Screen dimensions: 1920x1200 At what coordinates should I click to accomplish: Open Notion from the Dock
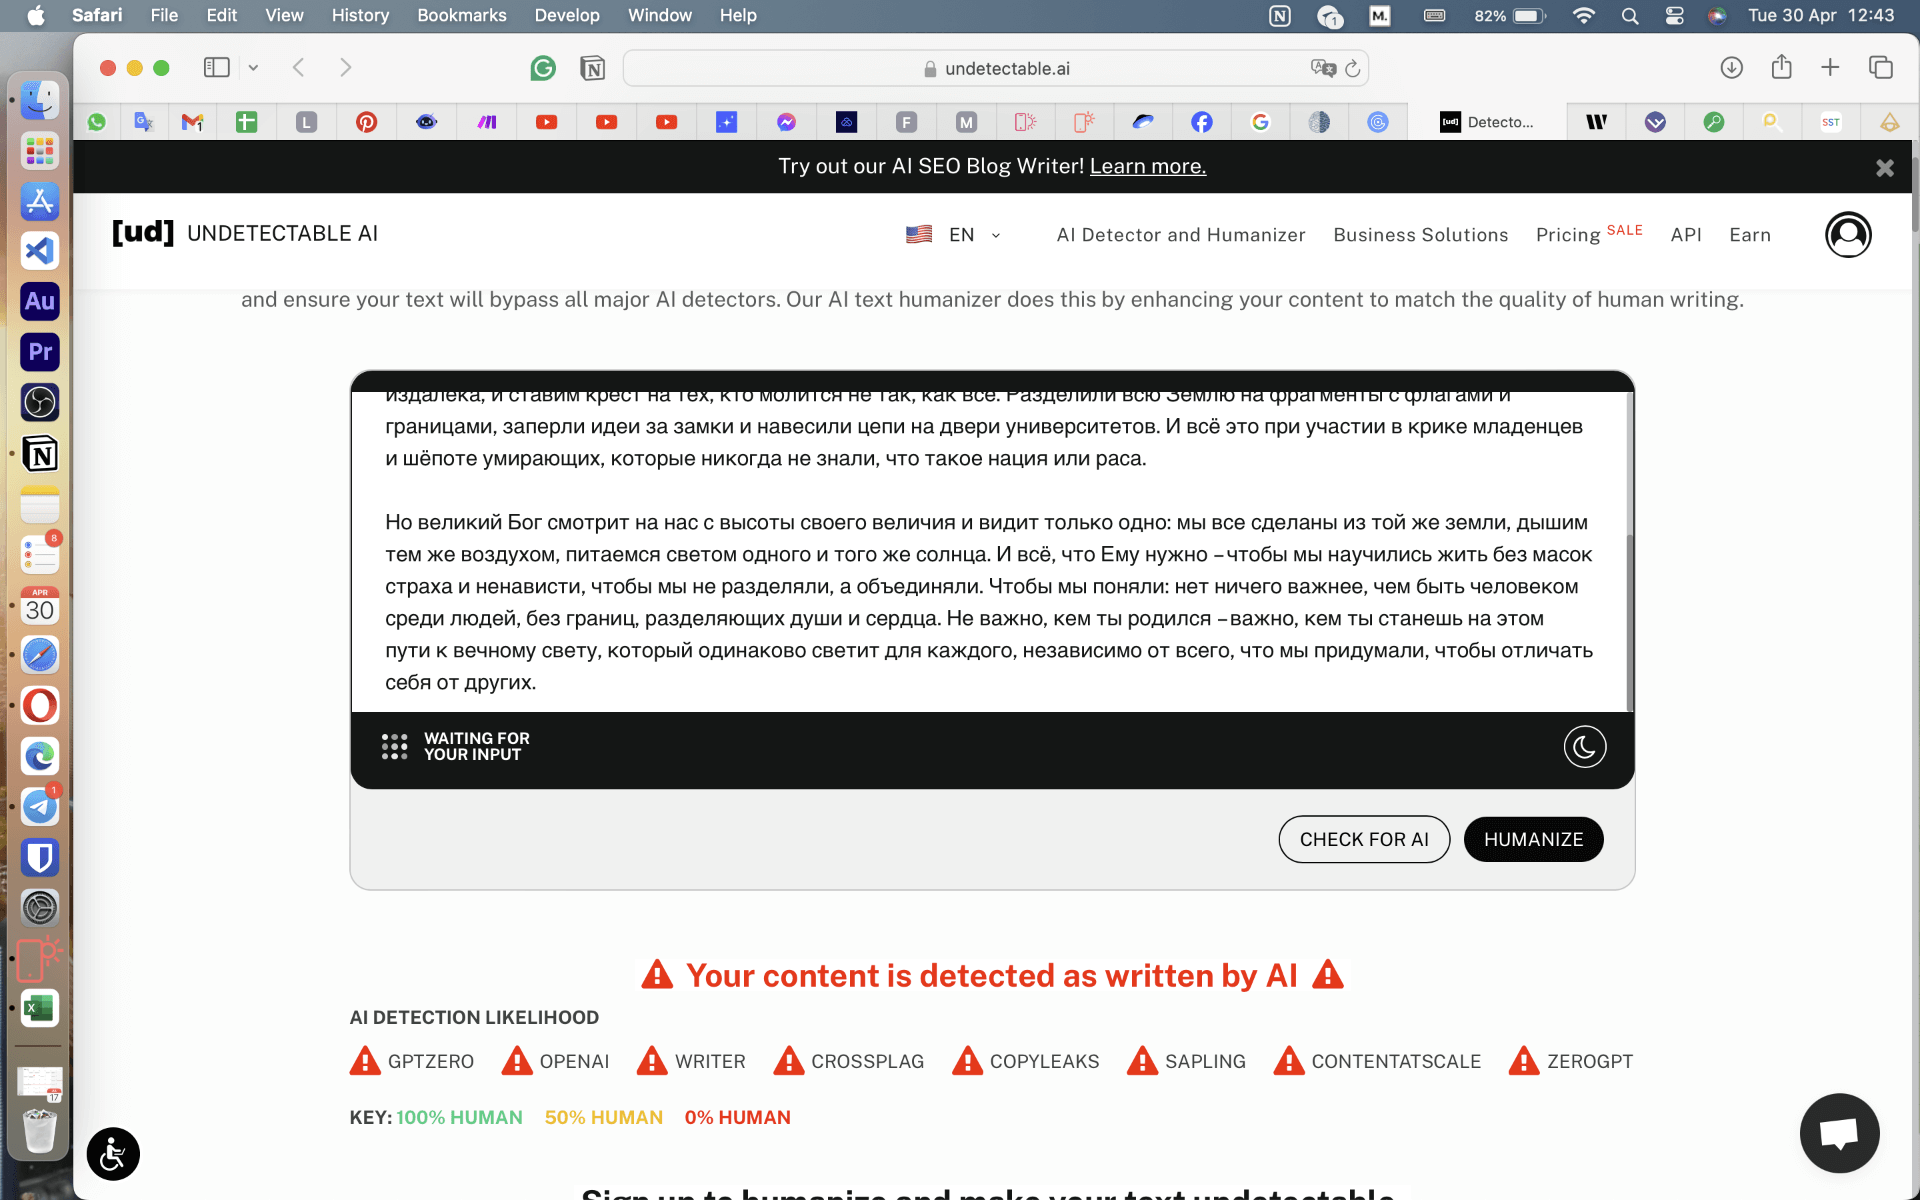tap(40, 454)
